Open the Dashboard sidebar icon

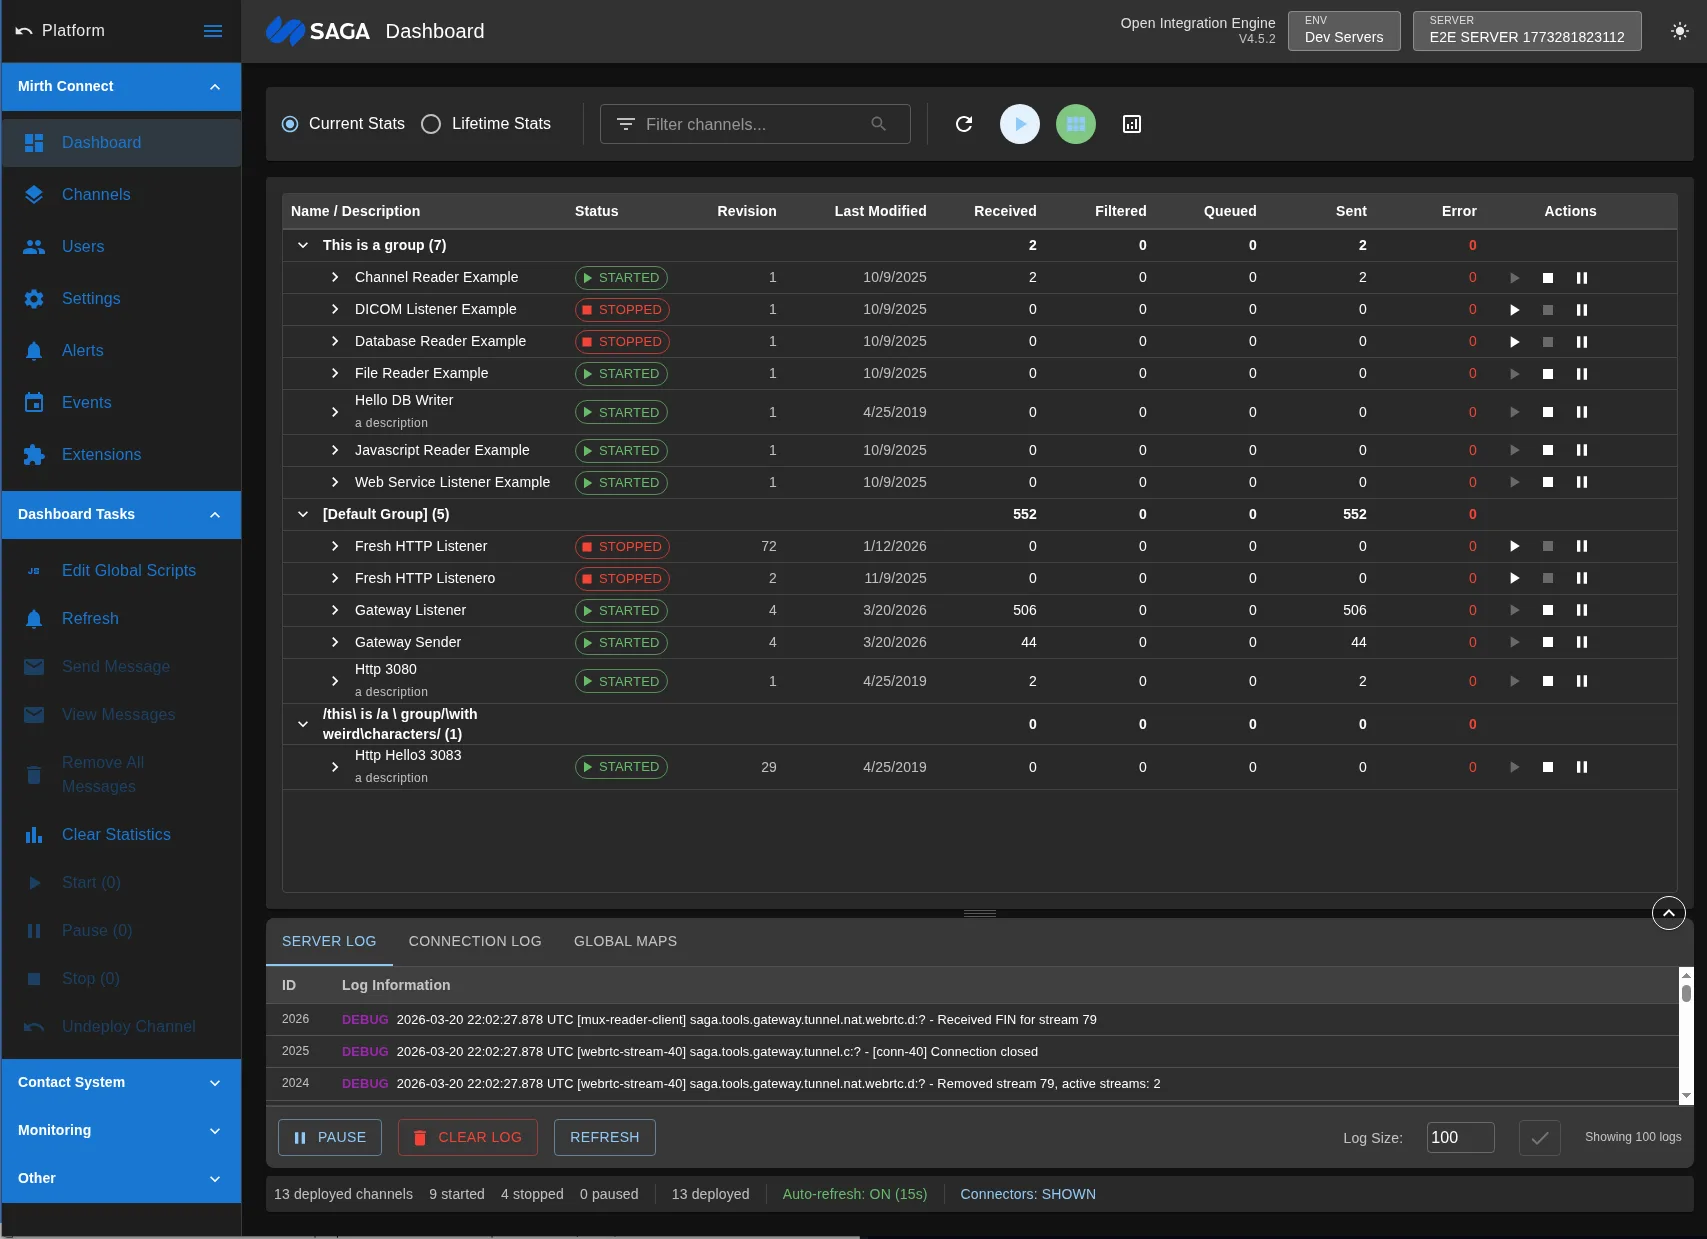click(x=34, y=142)
